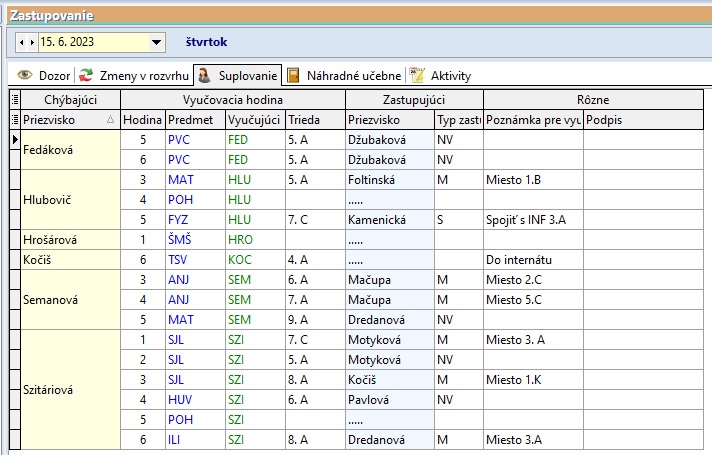The height and width of the screenshot is (455, 712).
Task: Click the Hodina column header
Action: tap(142, 119)
